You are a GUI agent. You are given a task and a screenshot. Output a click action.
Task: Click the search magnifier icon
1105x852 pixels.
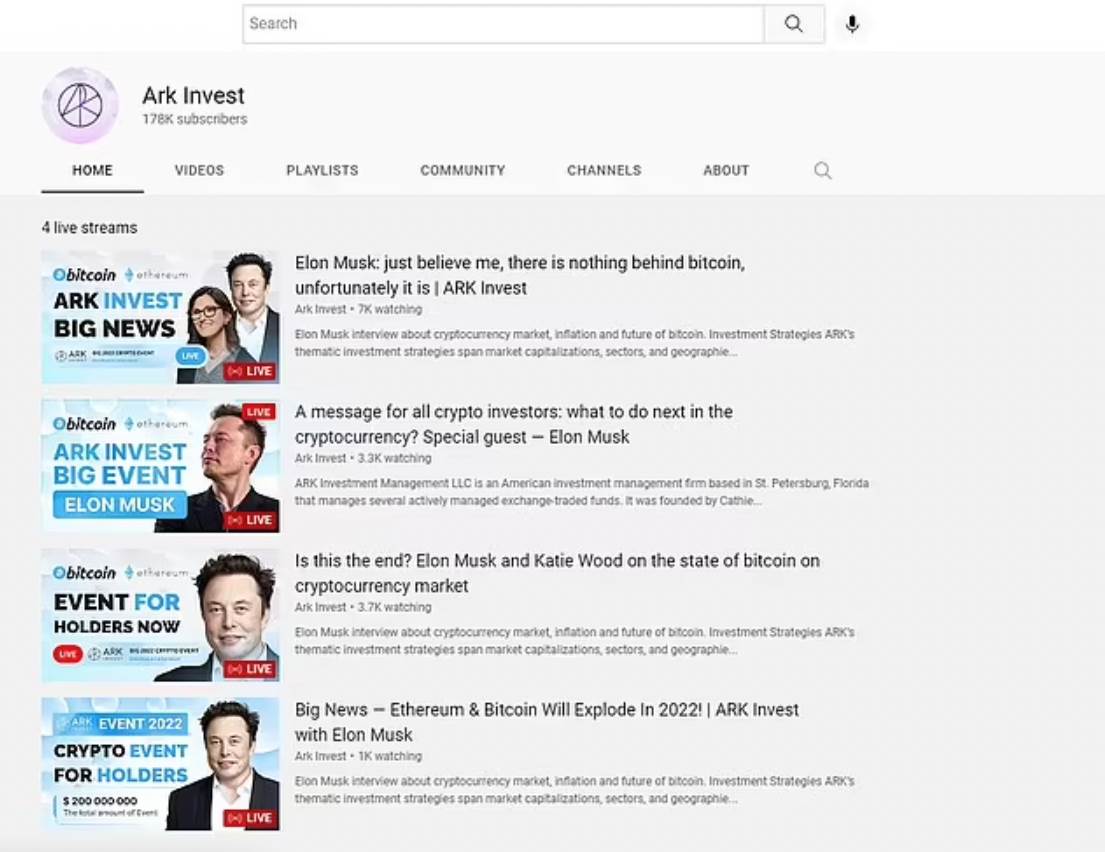795,23
